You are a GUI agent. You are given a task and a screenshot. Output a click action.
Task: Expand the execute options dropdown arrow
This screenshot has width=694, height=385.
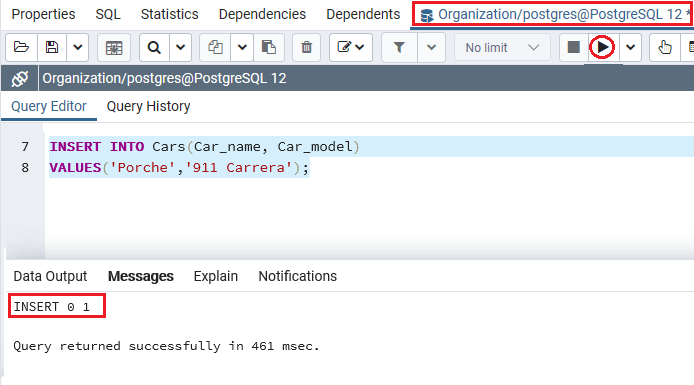tap(630, 47)
